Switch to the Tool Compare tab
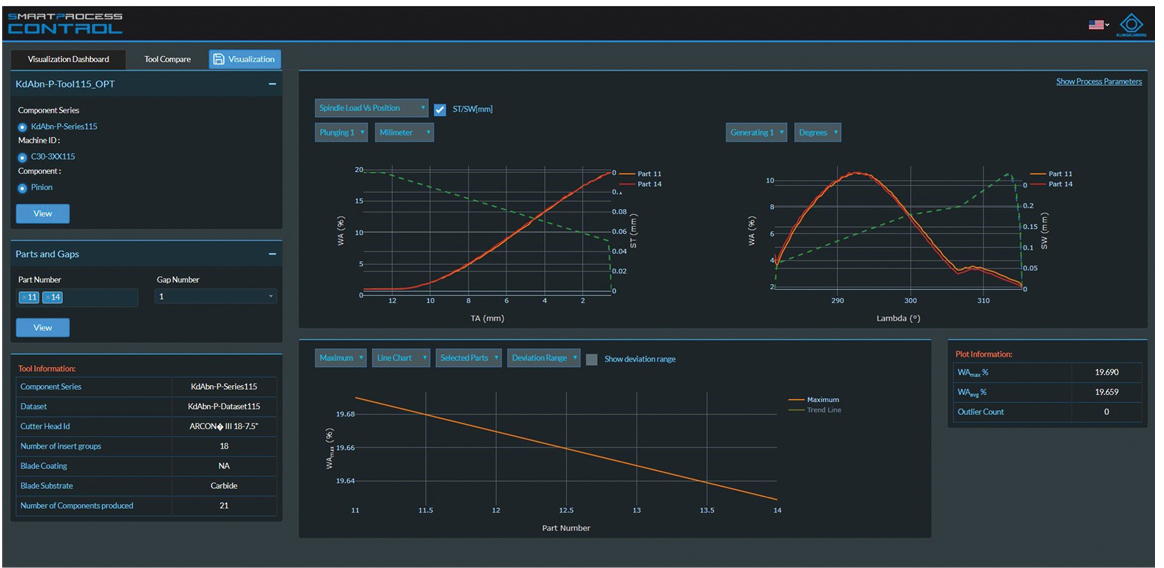Screen dimensions: 1164x568 (x=168, y=59)
